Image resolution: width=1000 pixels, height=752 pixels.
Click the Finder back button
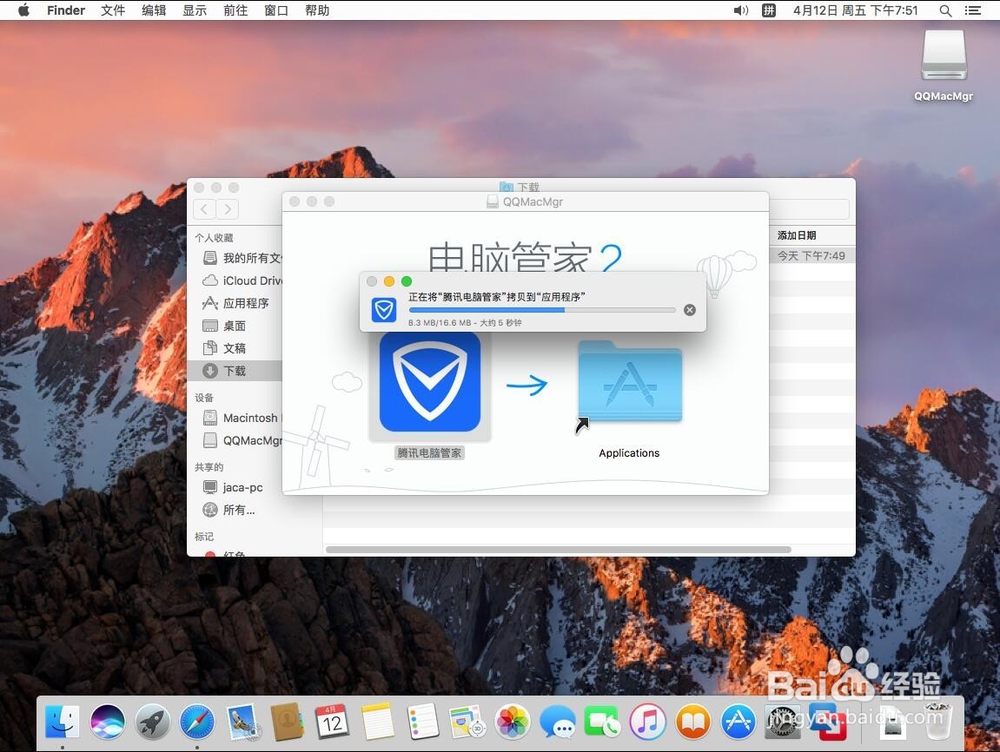pos(204,209)
